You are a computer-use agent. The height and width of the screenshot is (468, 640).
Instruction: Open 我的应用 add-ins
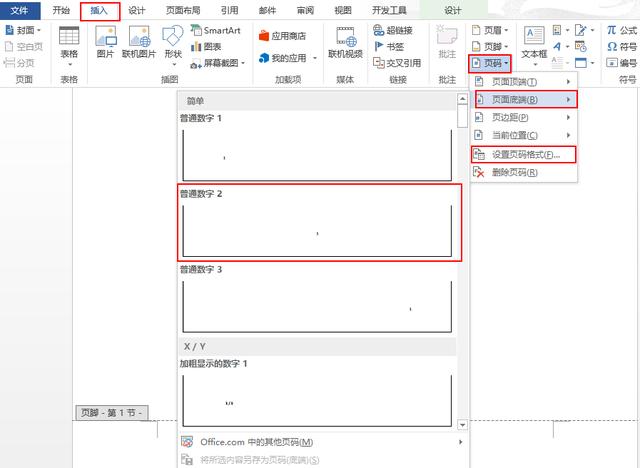point(288,58)
